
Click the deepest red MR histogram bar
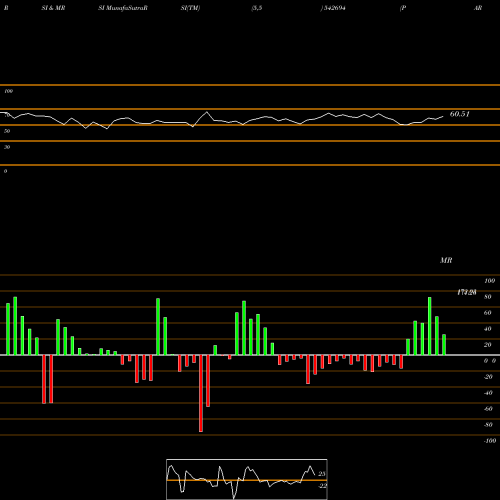click(201, 393)
